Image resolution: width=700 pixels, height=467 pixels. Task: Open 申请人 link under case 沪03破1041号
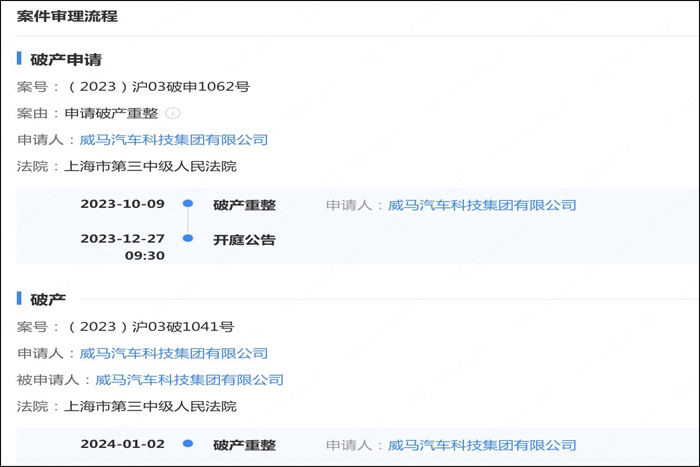[174, 353]
